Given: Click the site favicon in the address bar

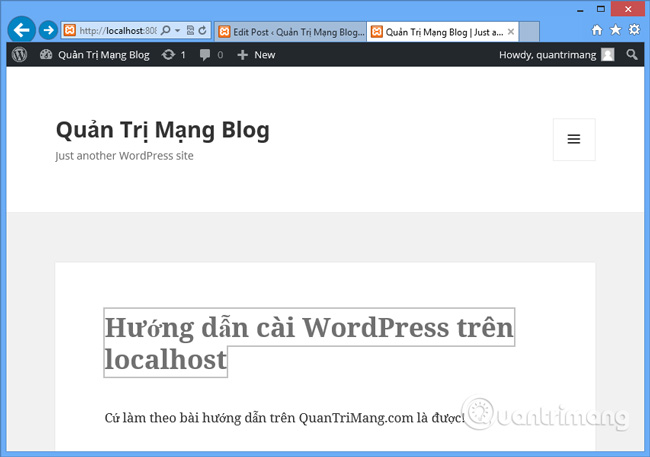Looking at the screenshot, I should (70, 30).
